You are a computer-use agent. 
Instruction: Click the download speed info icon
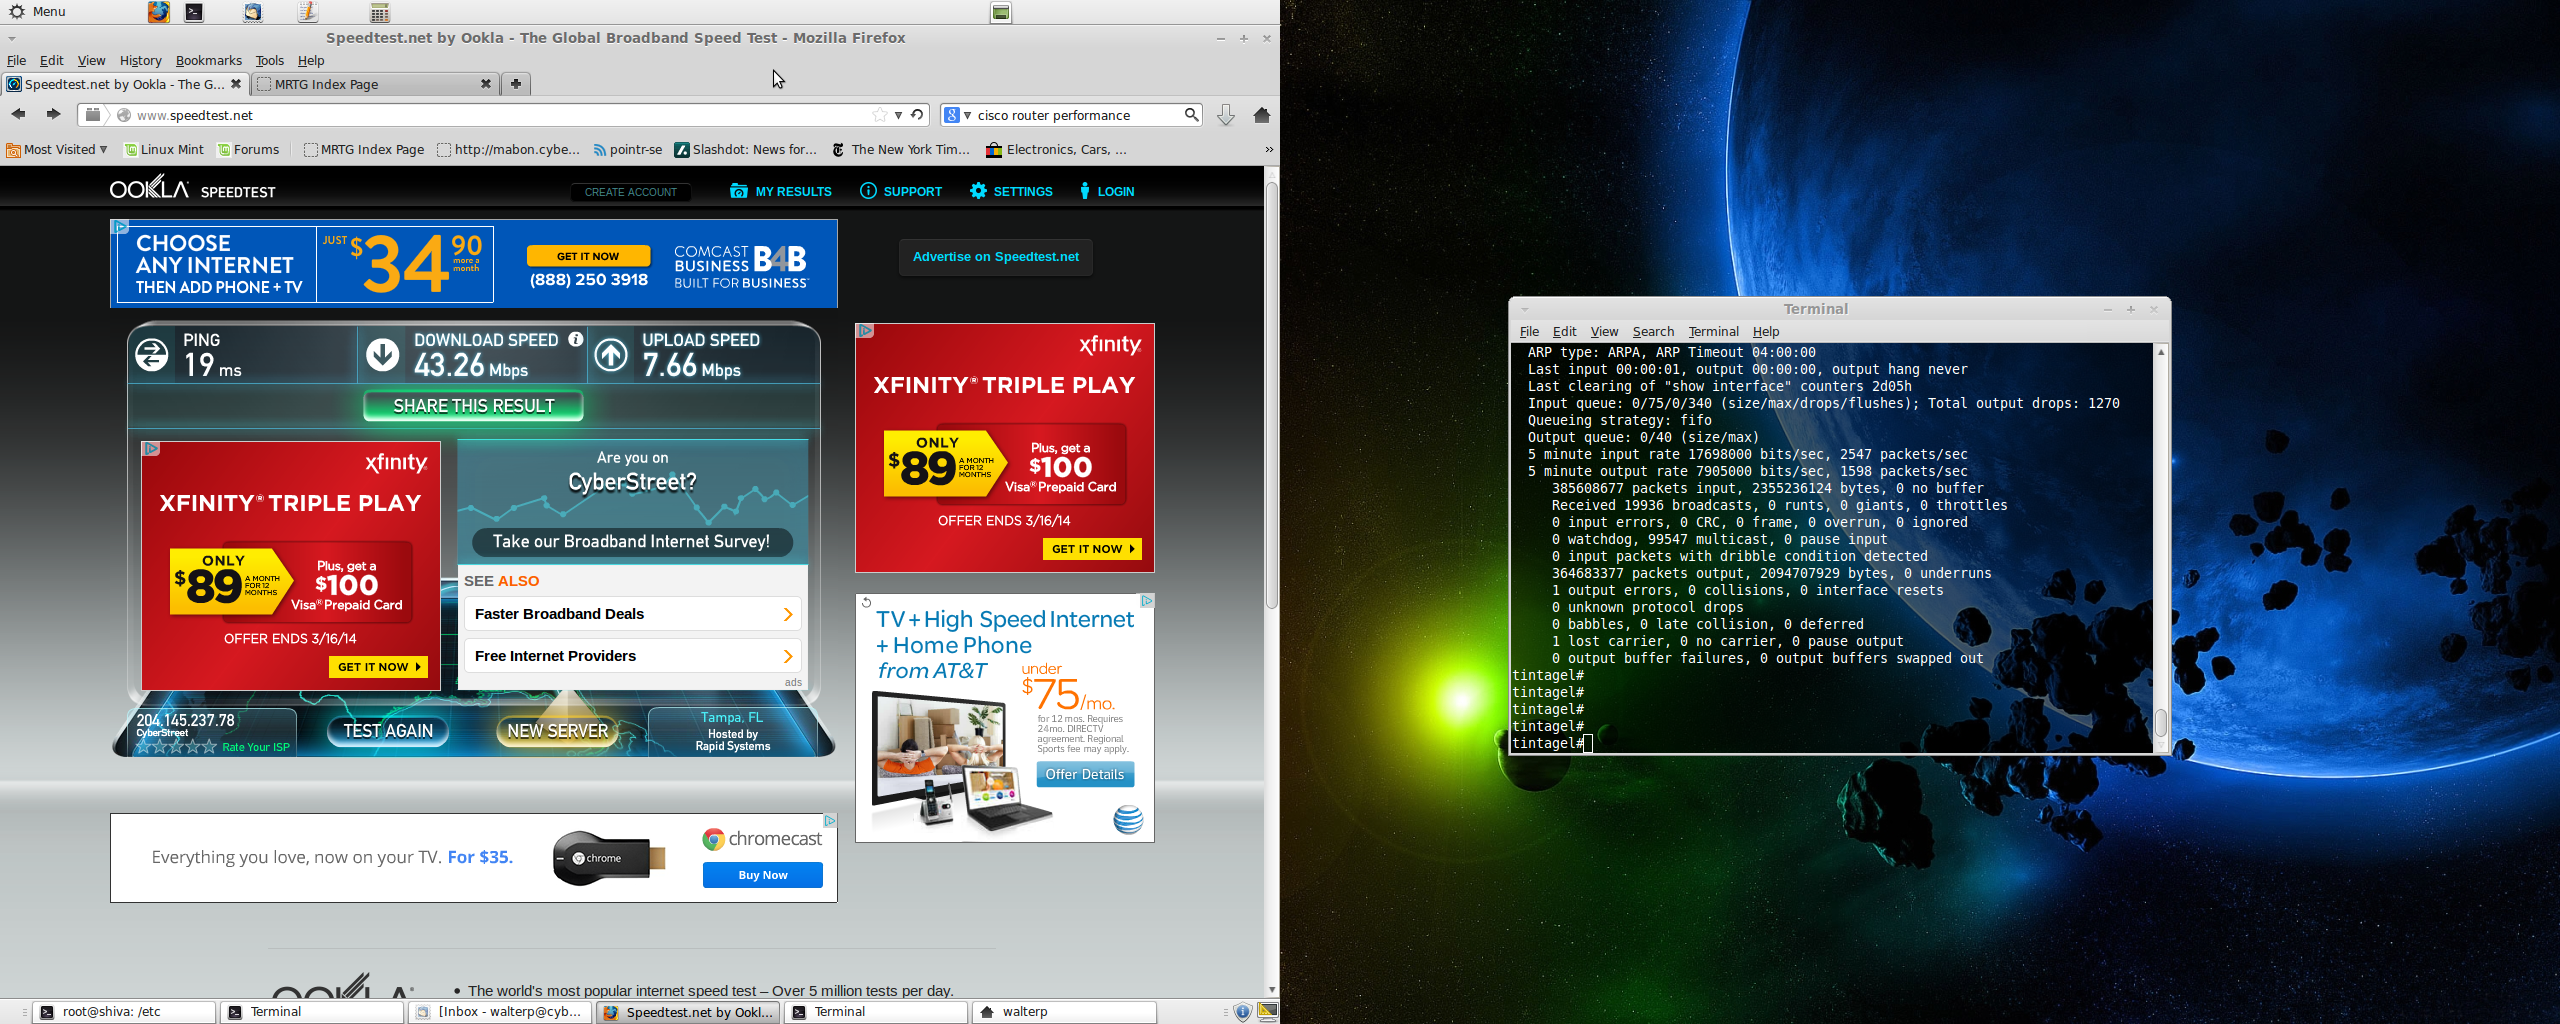click(576, 340)
